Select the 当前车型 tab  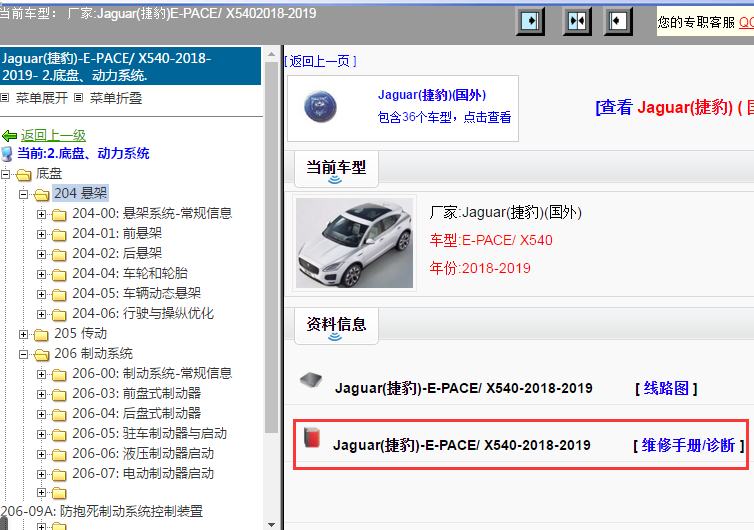[x=336, y=169]
